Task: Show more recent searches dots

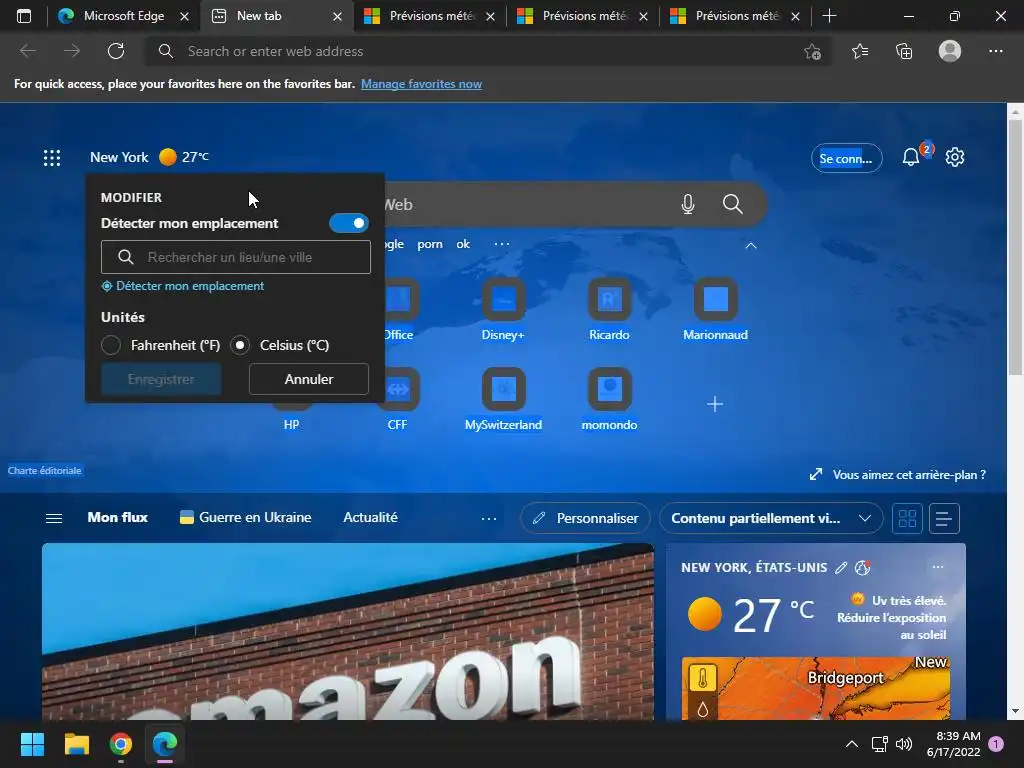Action: [x=502, y=244]
